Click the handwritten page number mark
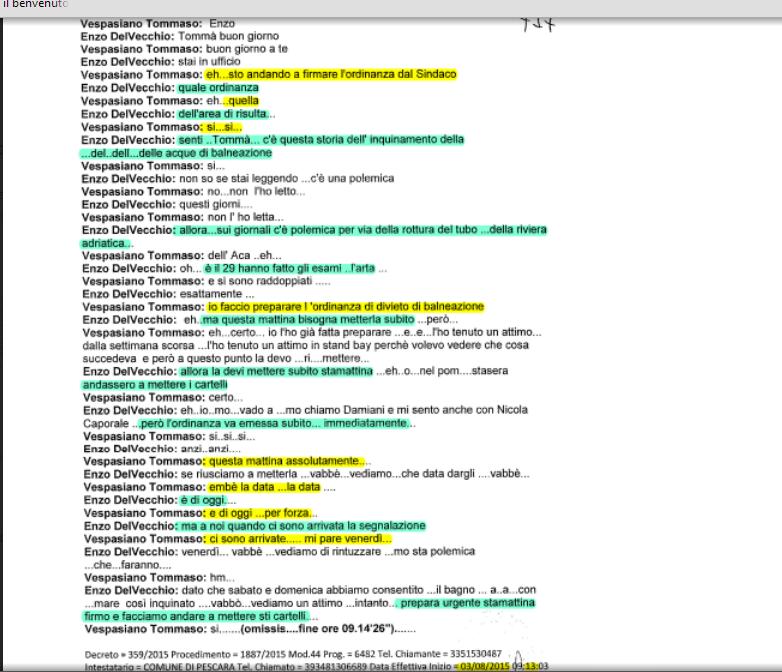This screenshot has height=672, width=782. coord(538,22)
